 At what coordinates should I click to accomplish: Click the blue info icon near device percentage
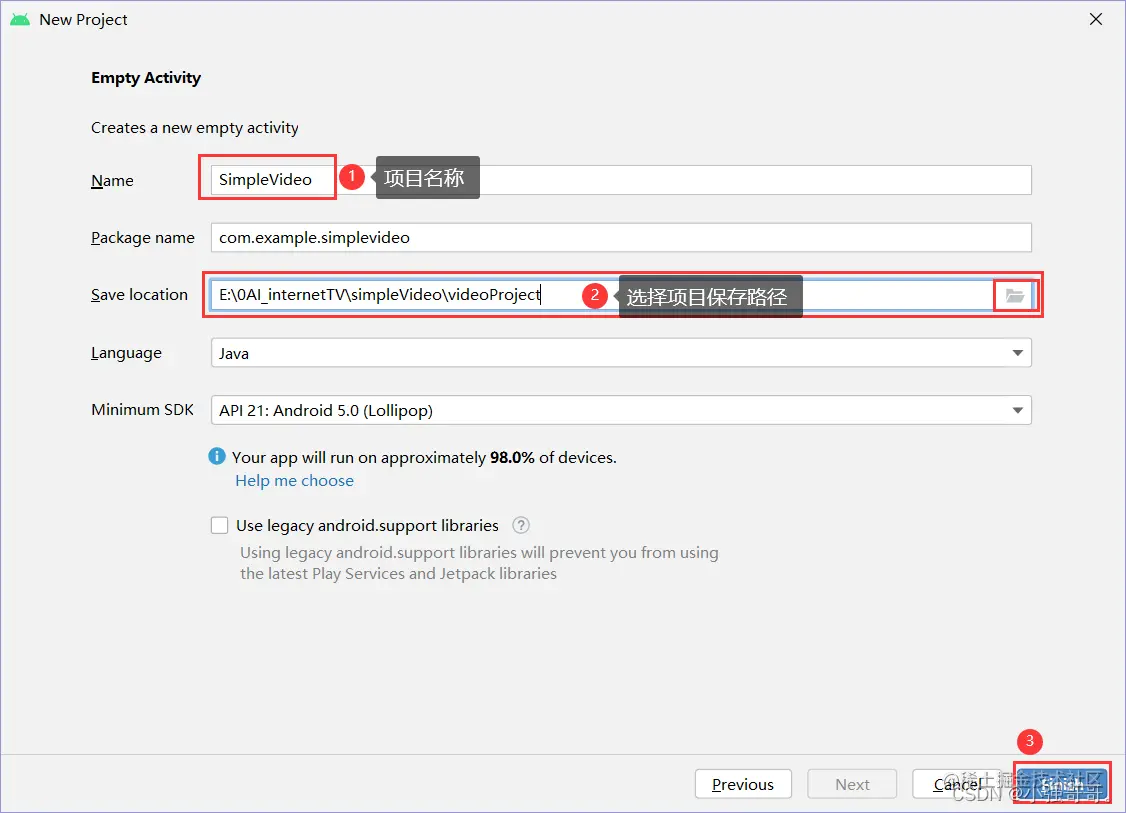[217, 456]
